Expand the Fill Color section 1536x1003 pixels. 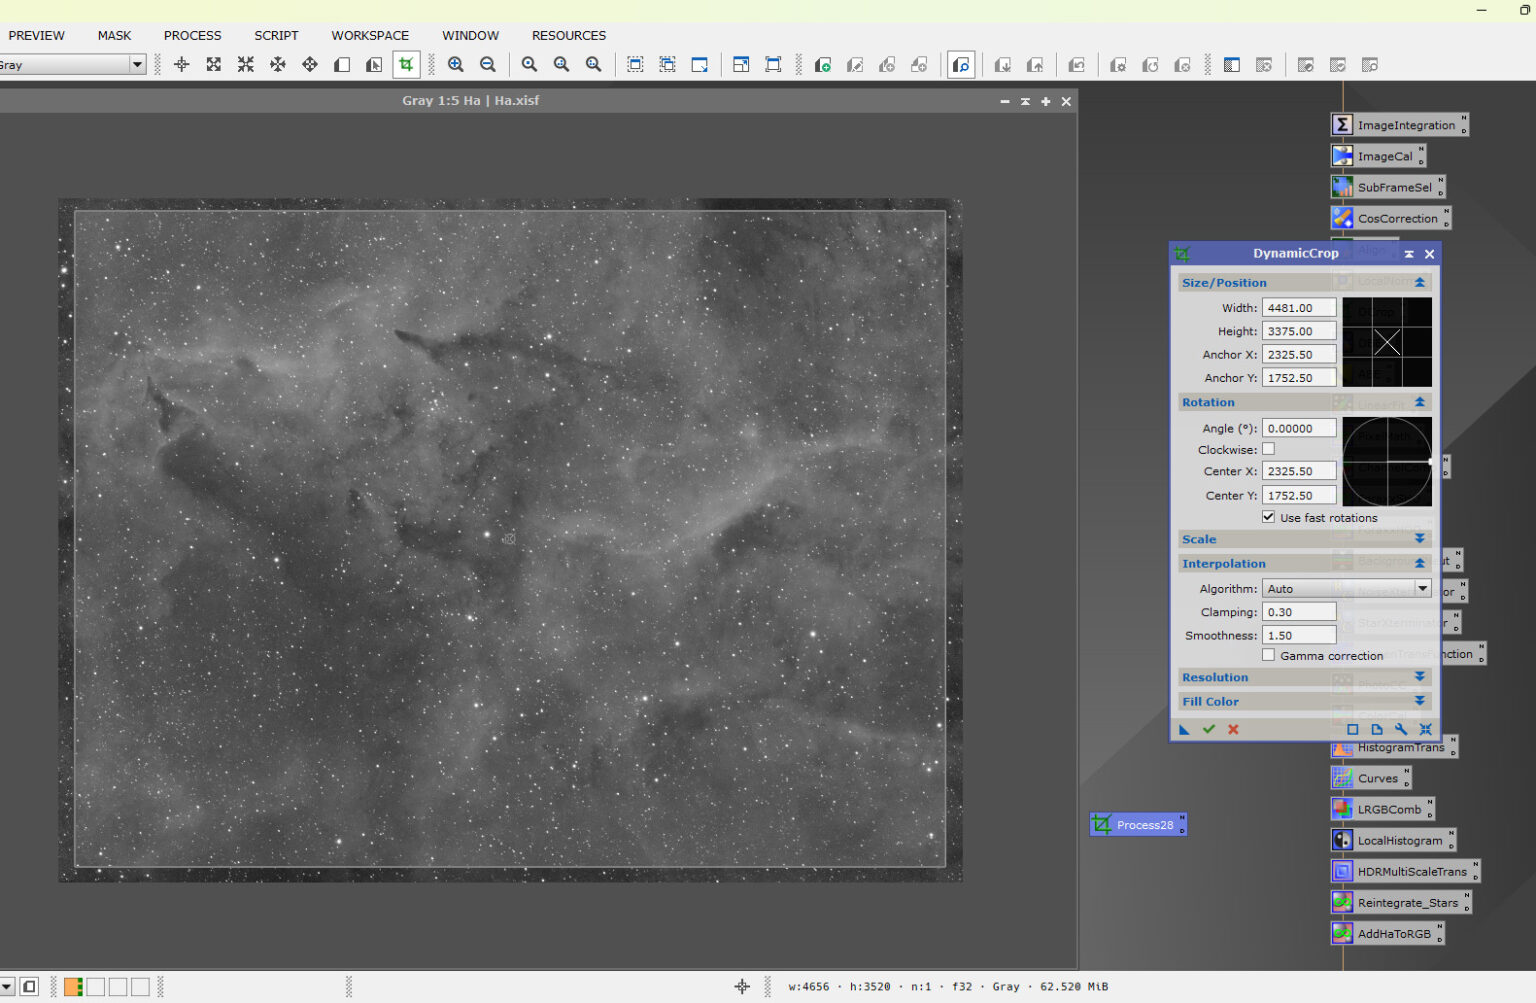pyautogui.click(x=1419, y=701)
